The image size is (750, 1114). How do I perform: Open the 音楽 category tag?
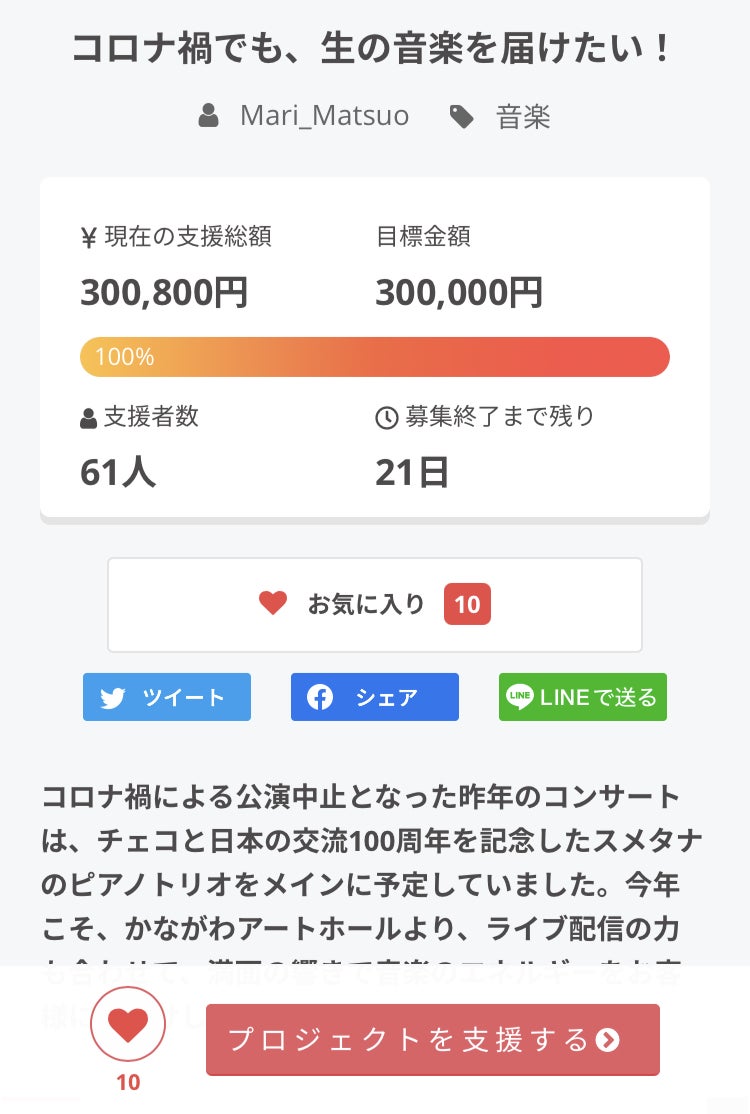(x=523, y=117)
